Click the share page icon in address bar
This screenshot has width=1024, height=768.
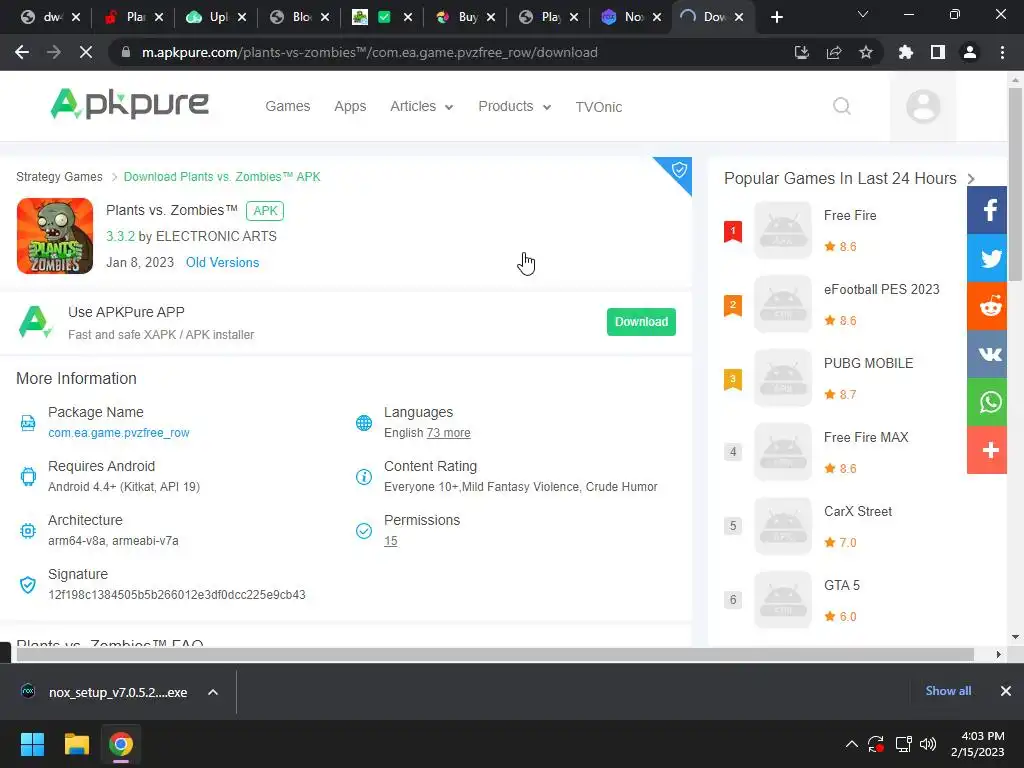point(834,52)
